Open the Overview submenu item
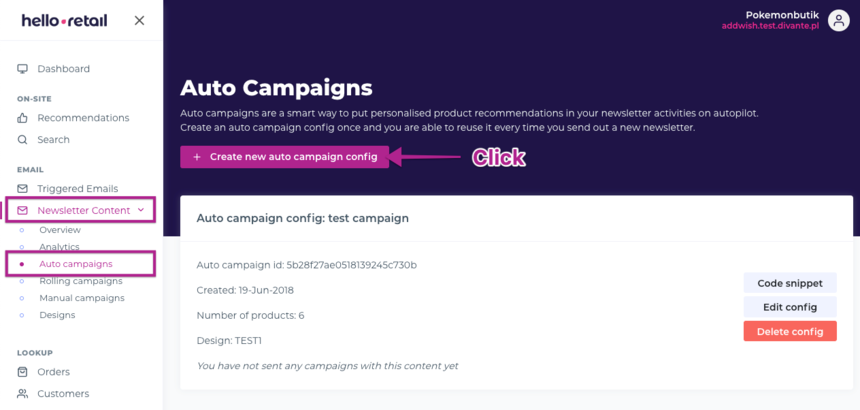The width and height of the screenshot is (860, 410). (x=59, y=230)
